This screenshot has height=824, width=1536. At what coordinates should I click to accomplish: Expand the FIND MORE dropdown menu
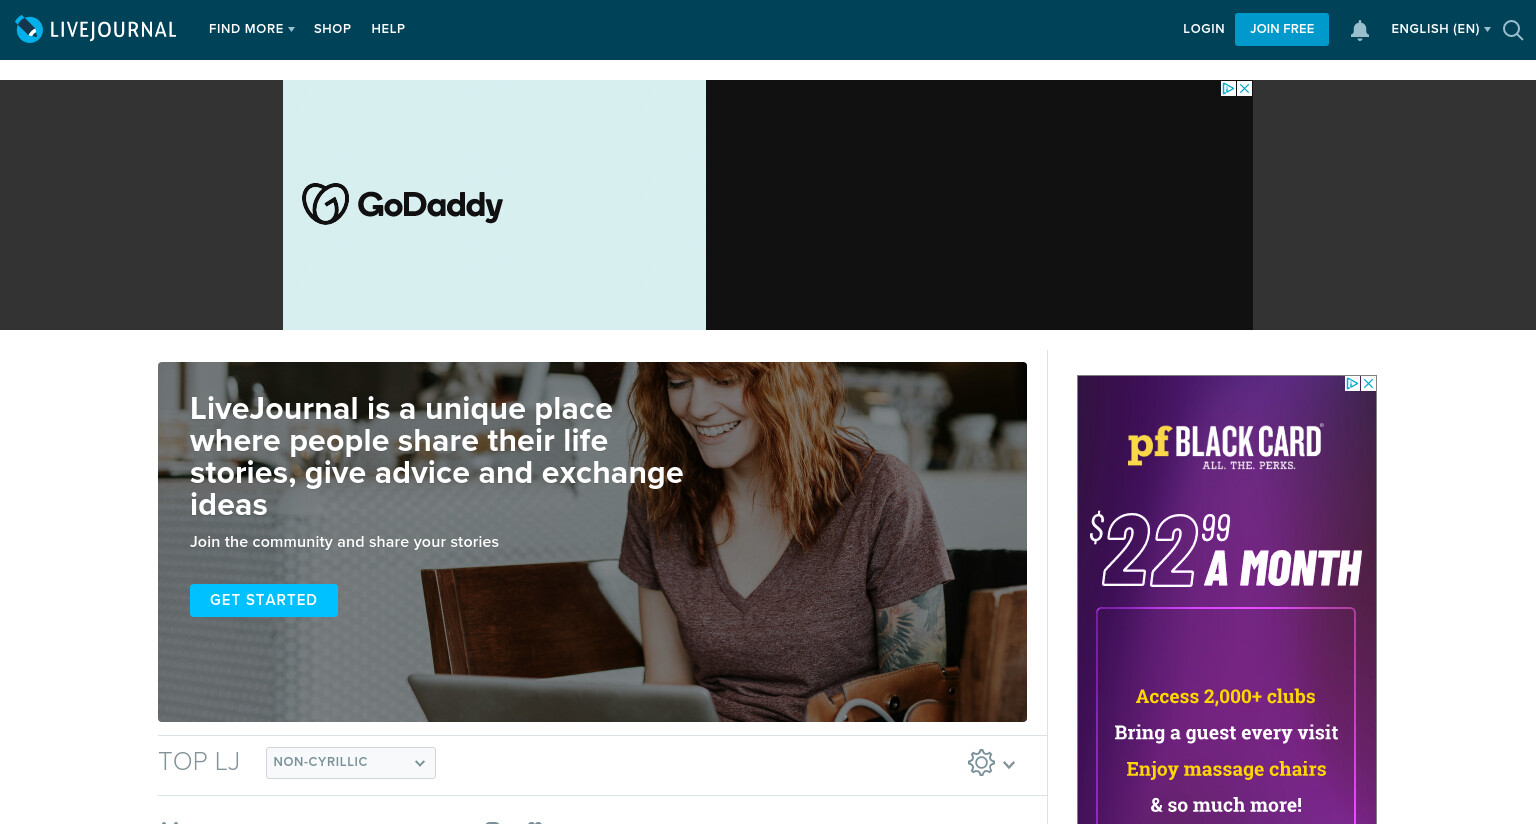[252, 29]
